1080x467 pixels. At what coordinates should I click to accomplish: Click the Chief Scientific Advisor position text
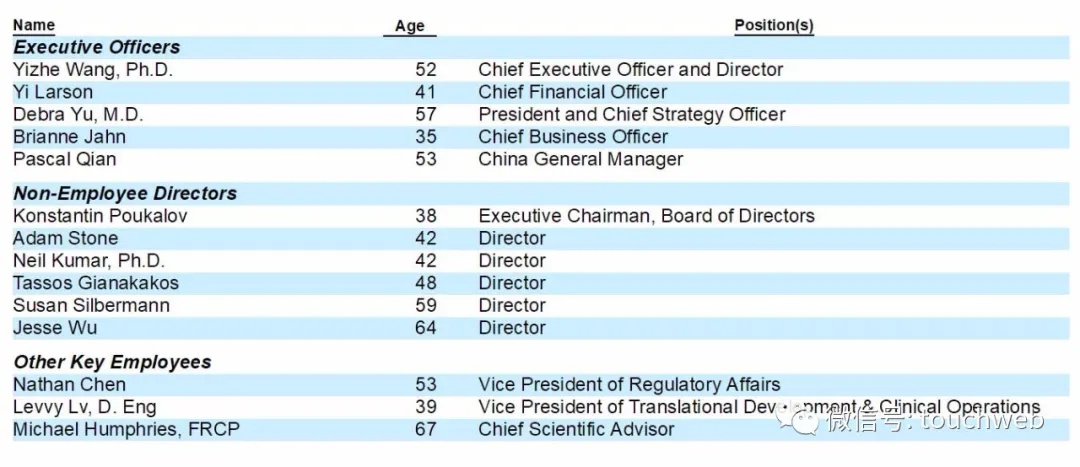576,429
